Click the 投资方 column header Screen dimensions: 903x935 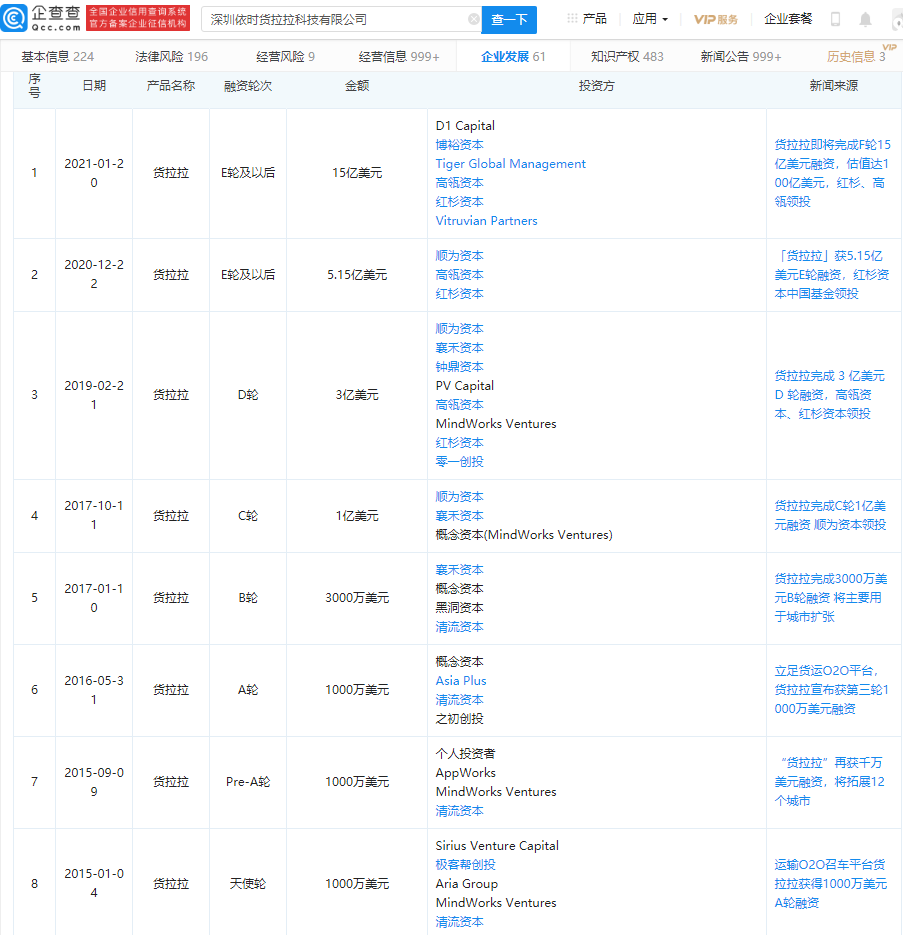pyautogui.click(x=596, y=86)
